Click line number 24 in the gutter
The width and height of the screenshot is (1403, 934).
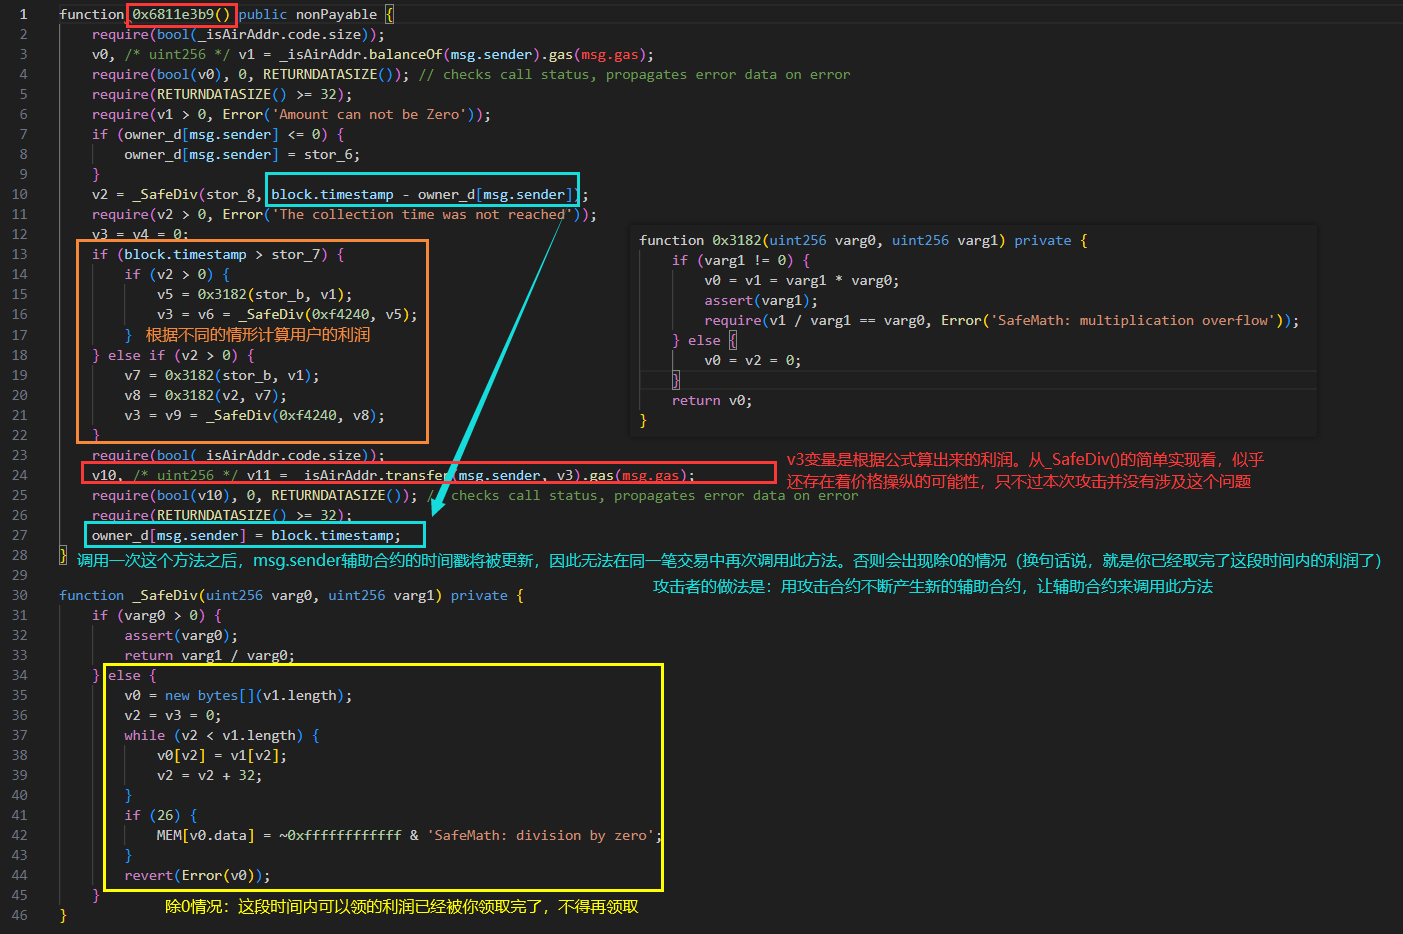coord(20,475)
